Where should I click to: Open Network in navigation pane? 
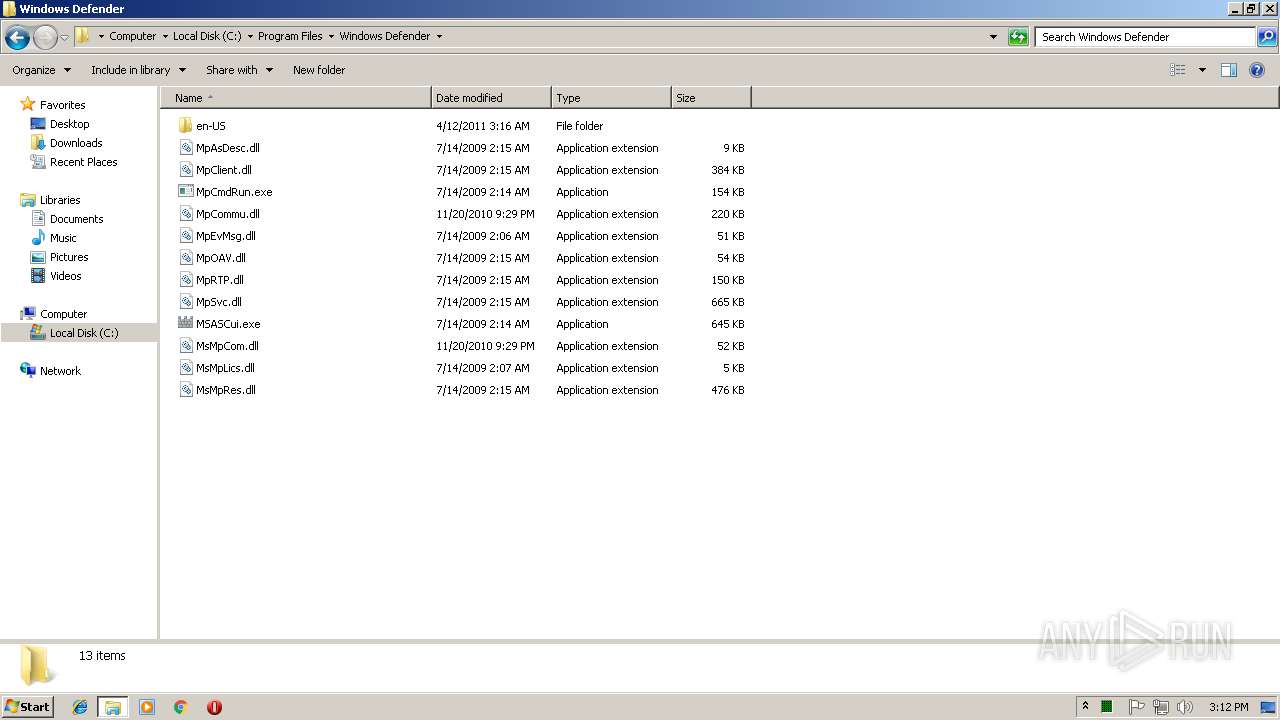click(x=60, y=371)
